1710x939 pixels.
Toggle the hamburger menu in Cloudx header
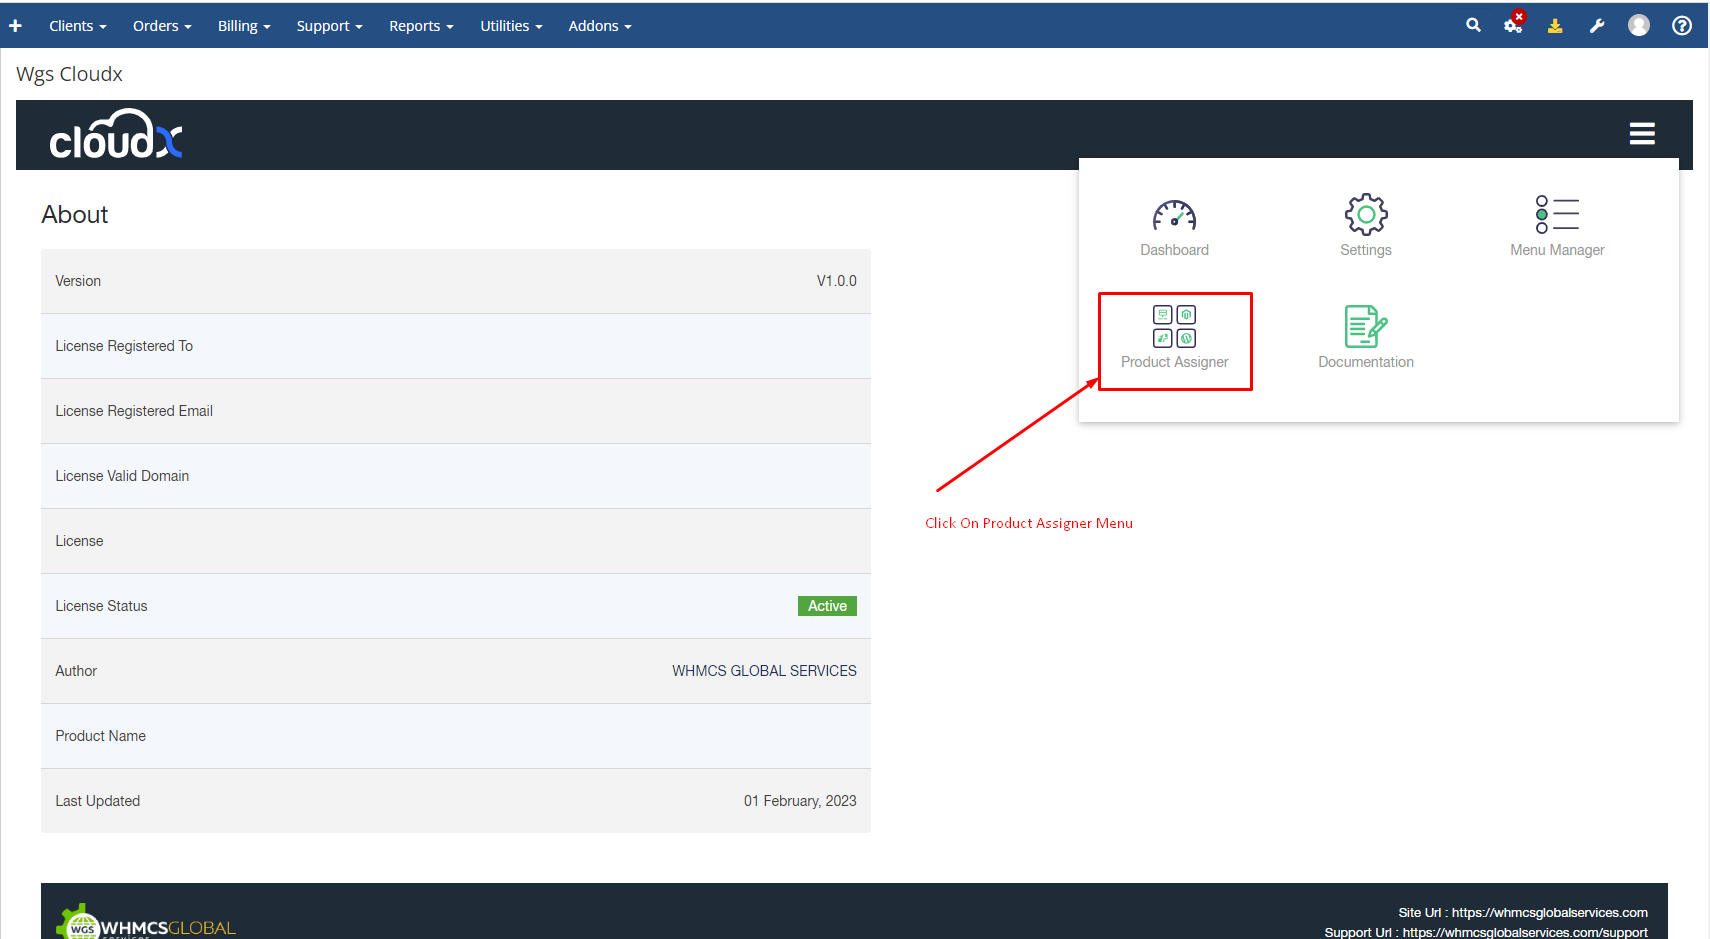(1642, 134)
